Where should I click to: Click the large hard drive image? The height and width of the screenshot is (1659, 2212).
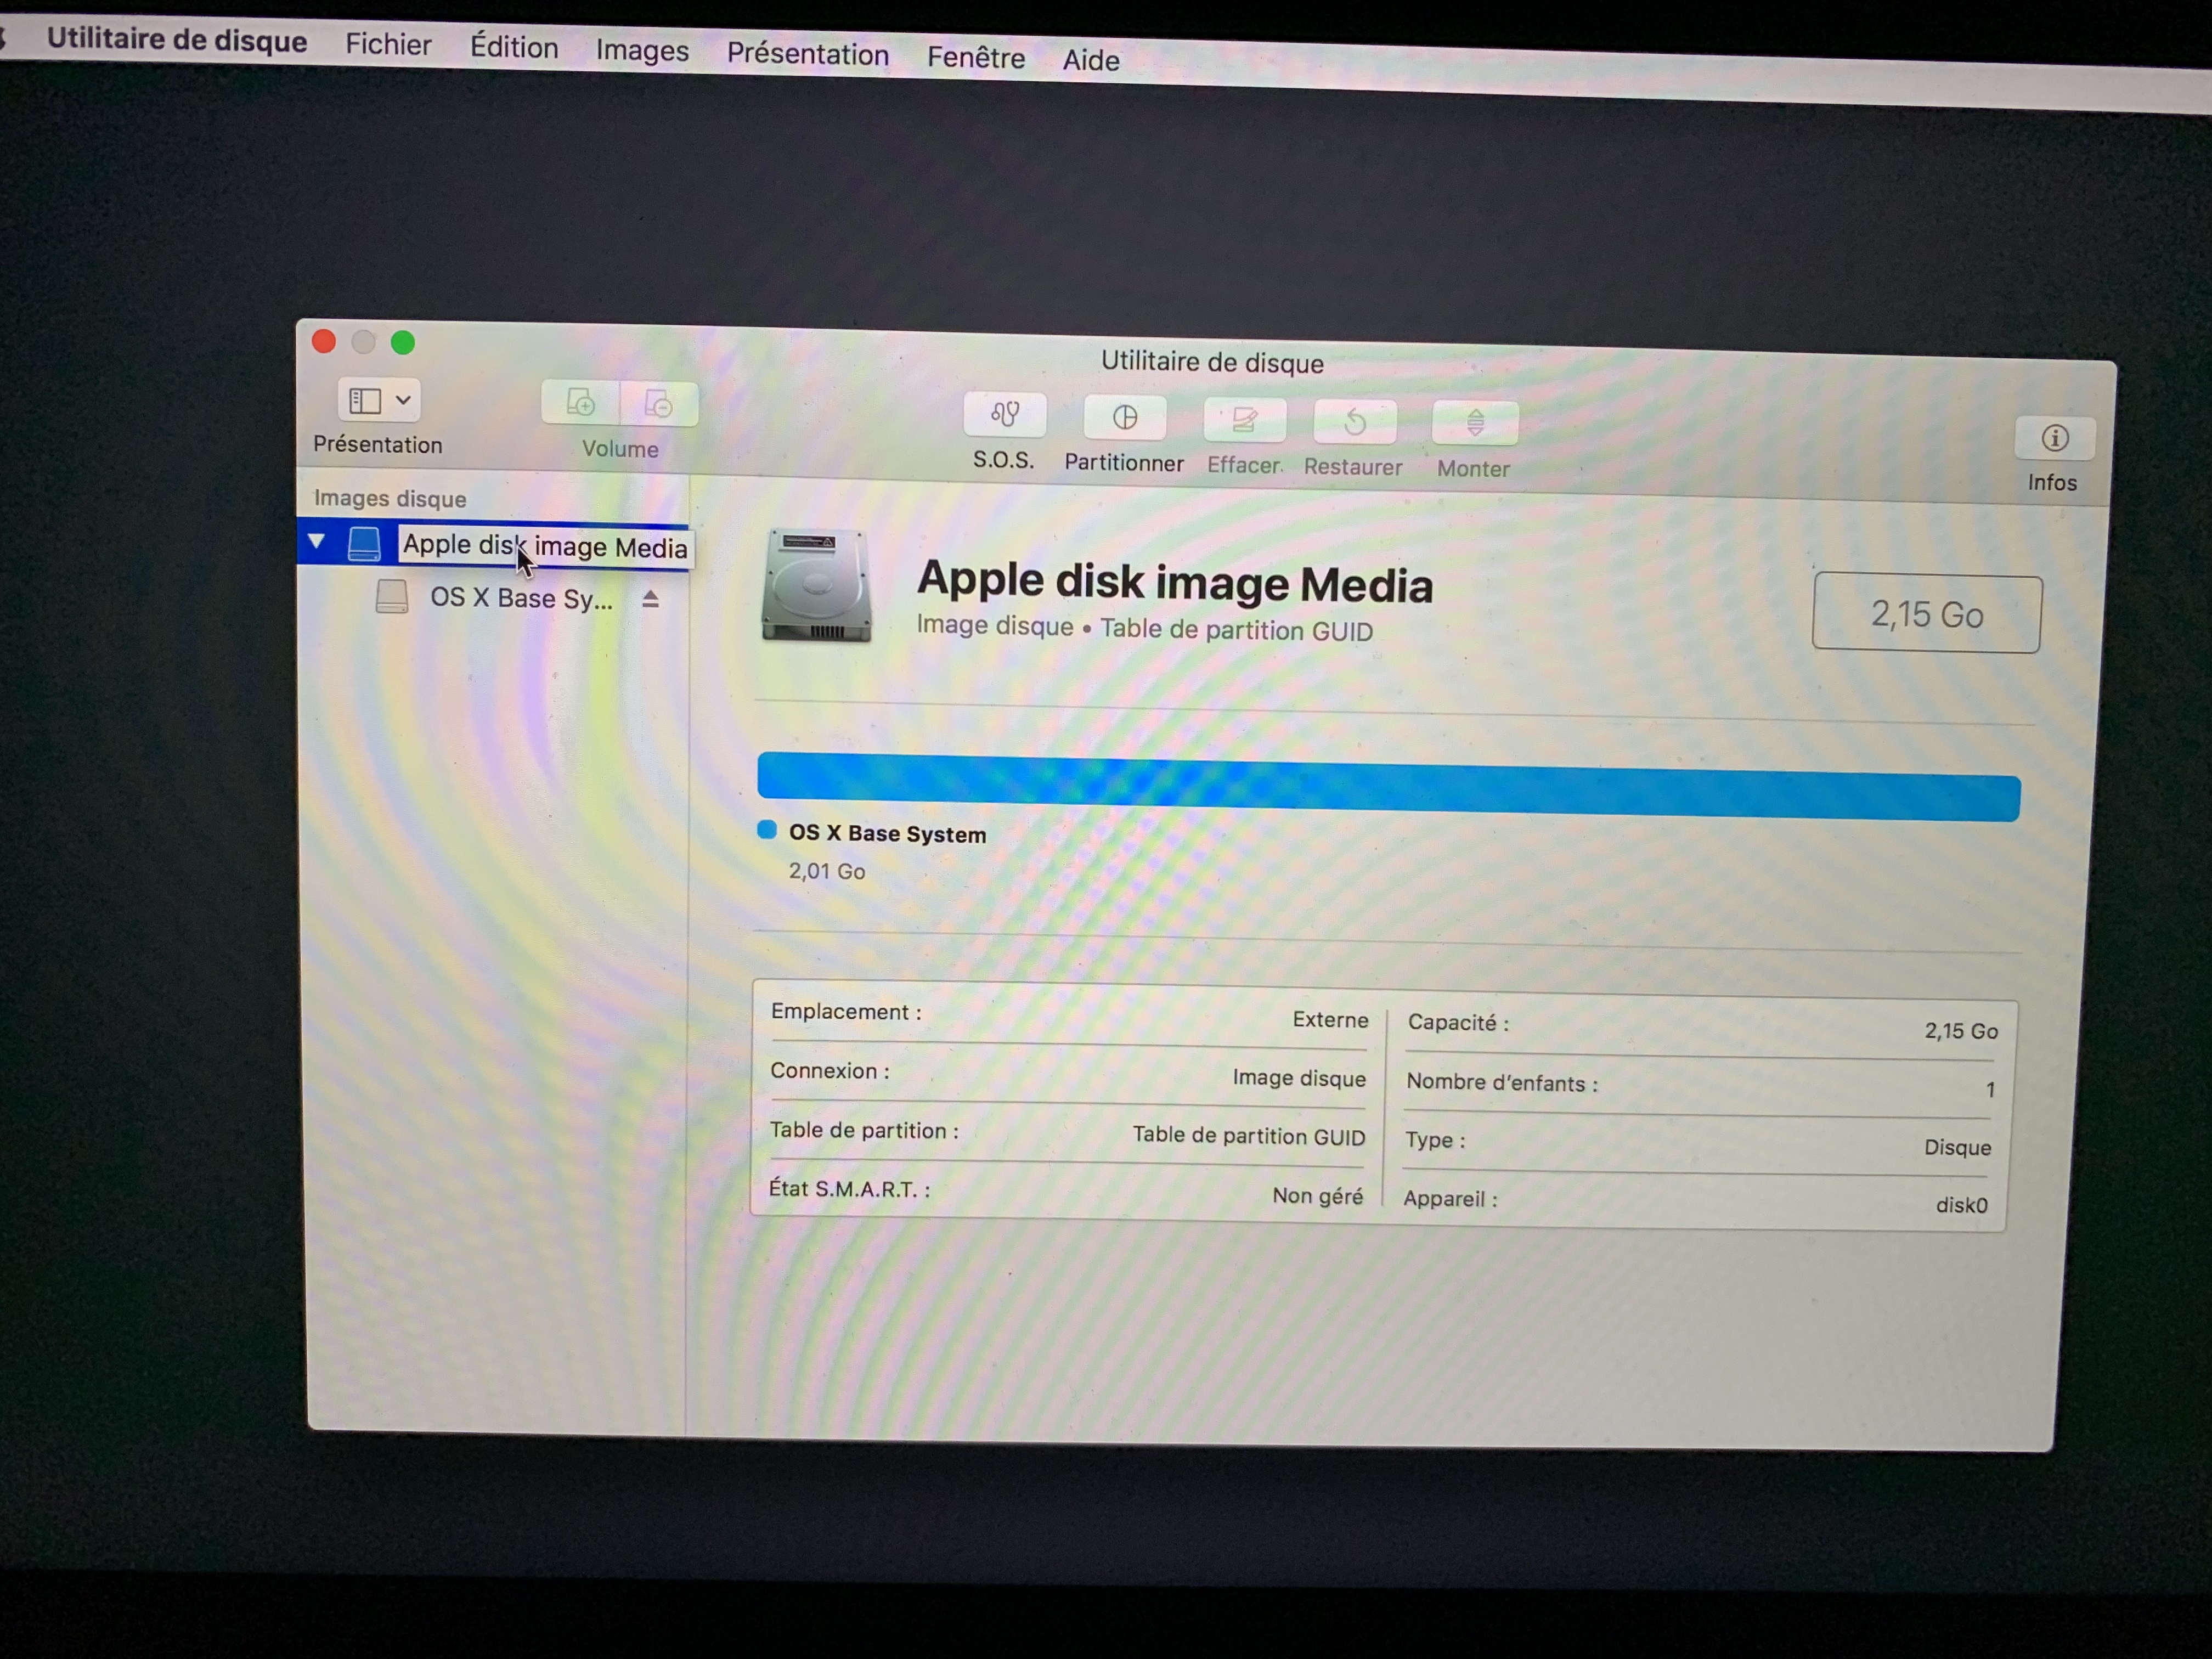[816, 586]
